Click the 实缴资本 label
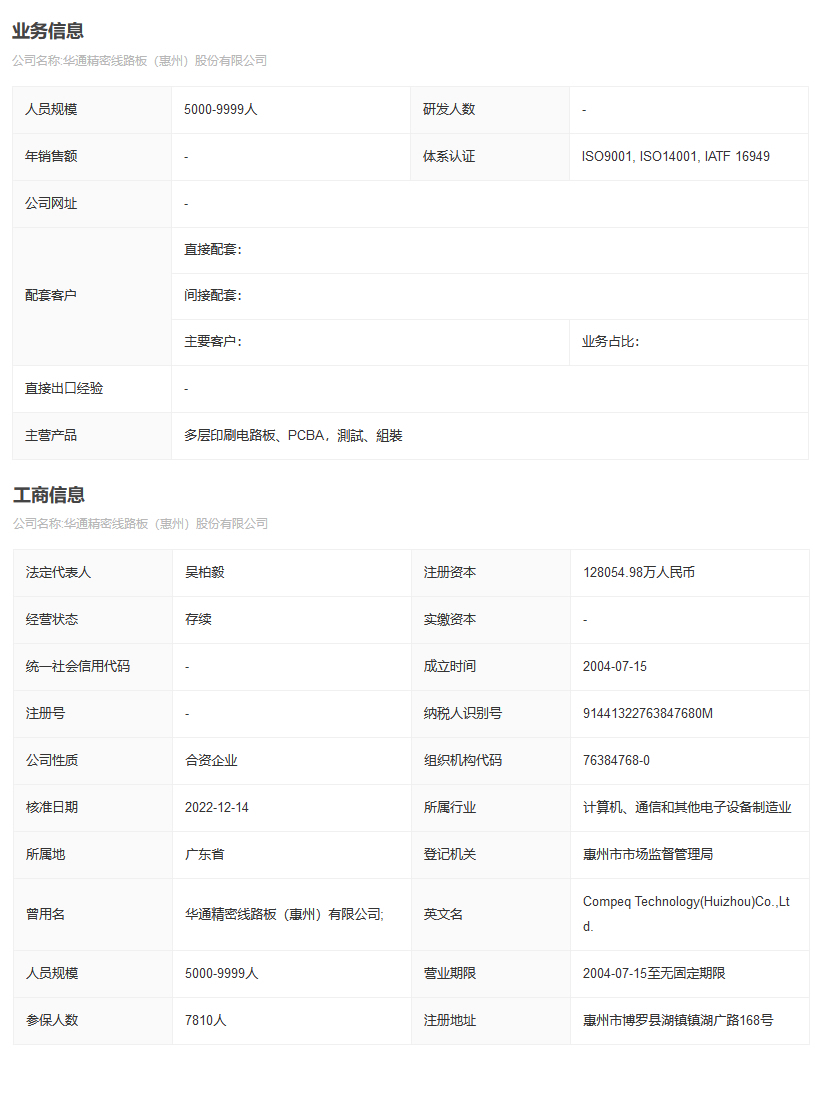This screenshot has width=826, height=1100. point(450,619)
